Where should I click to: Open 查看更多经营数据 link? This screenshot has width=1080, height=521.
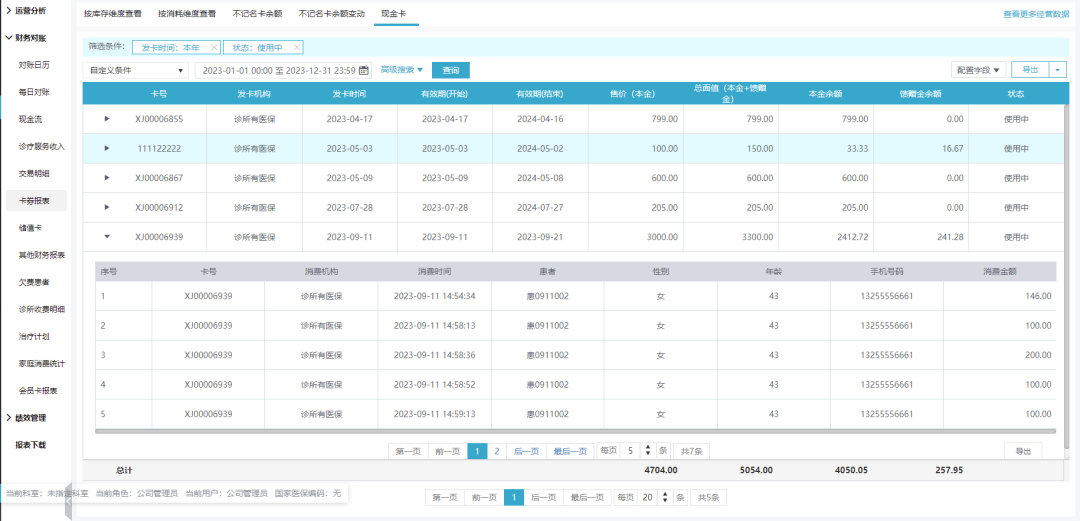click(1039, 14)
